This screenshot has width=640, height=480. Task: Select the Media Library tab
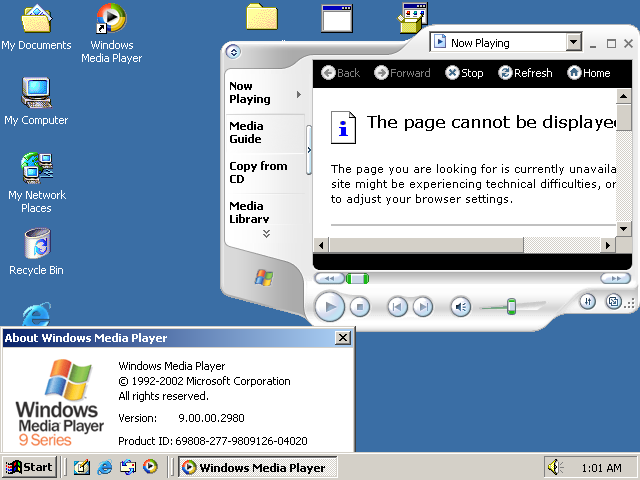(265, 211)
